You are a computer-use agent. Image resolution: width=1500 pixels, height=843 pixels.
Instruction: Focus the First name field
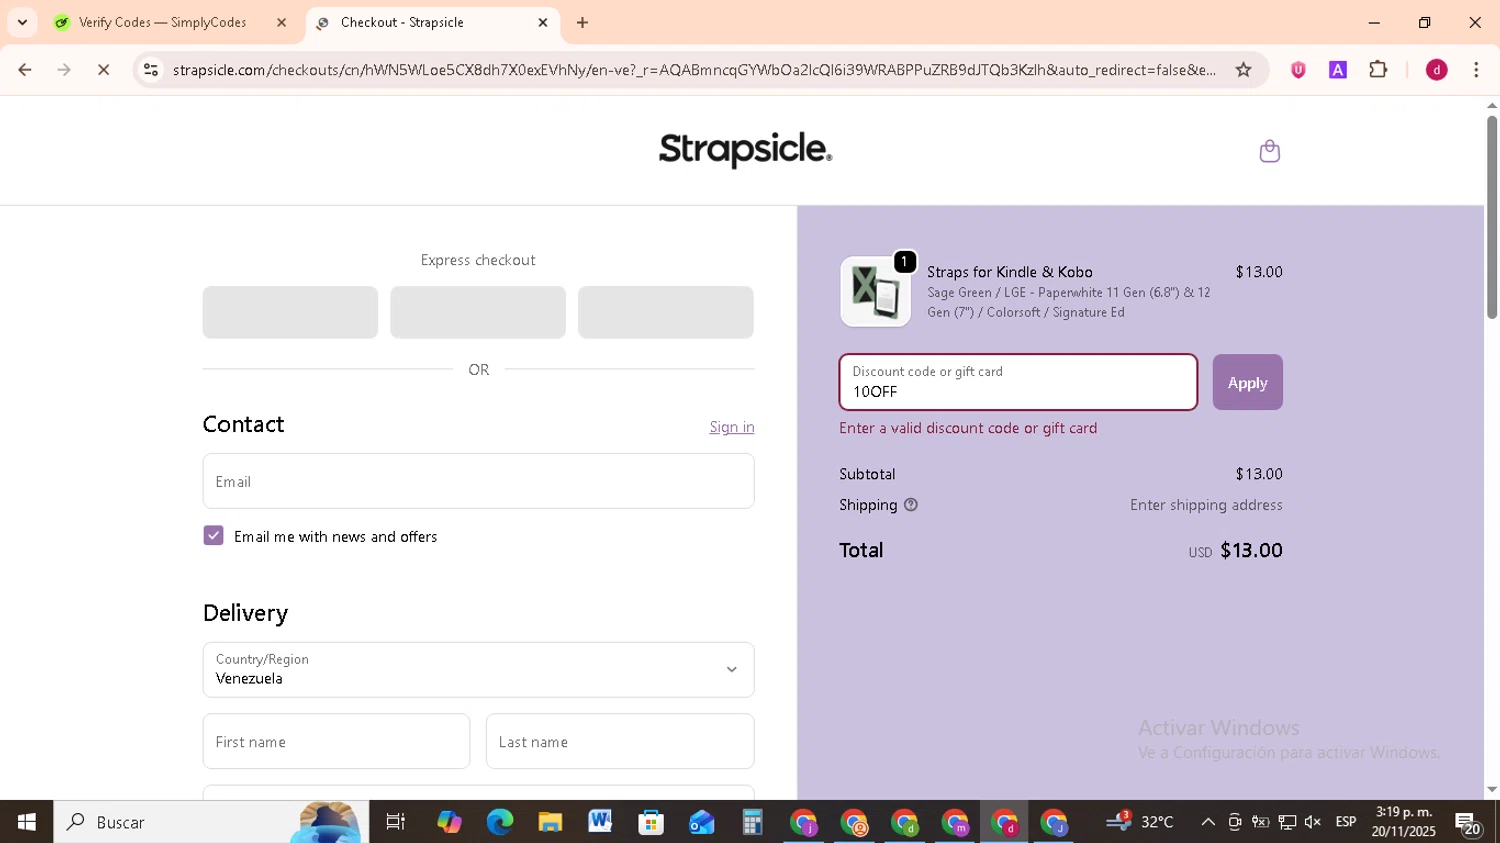336,741
